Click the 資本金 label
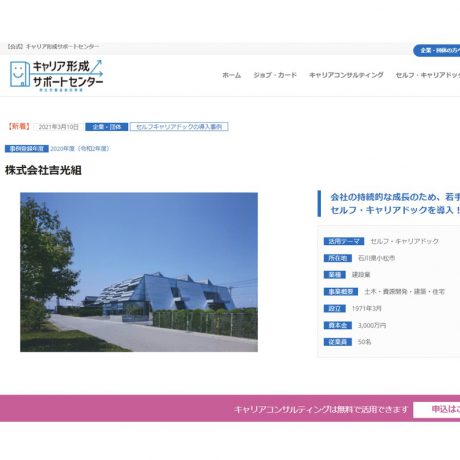The width and height of the screenshot is (460, 460). (x=338, y=325)
